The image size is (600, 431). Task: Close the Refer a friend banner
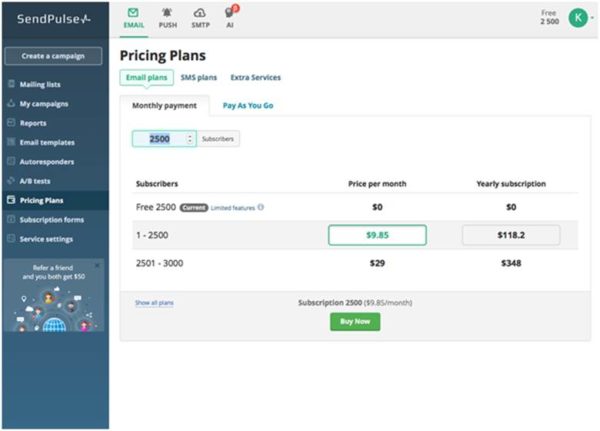(x=97, y=265)
